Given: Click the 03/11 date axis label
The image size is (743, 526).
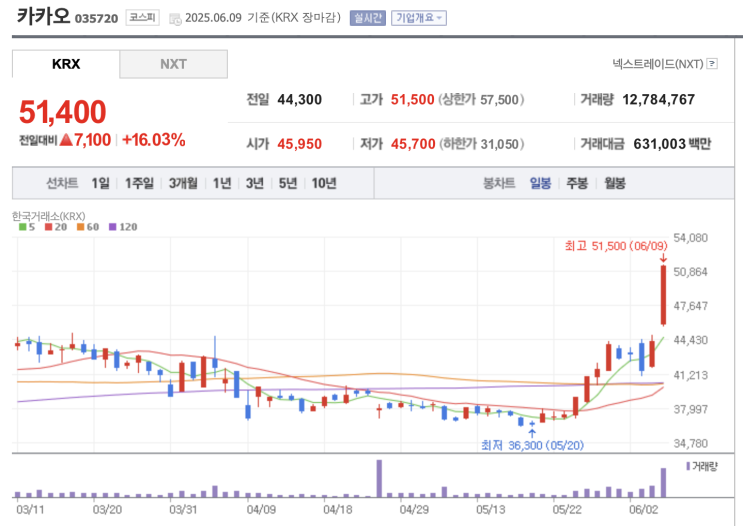Looking at the screenshot, I should pos(30,510).
